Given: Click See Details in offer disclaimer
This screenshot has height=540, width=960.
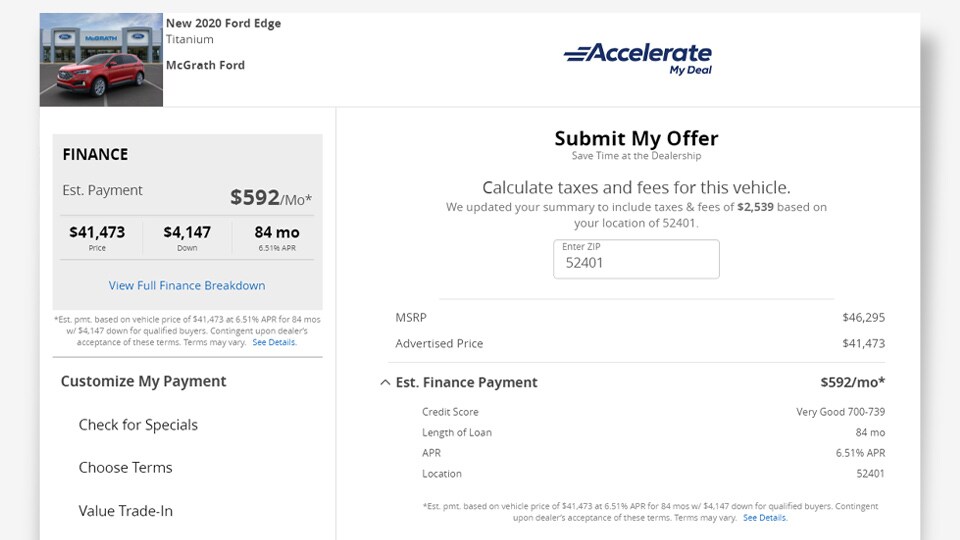Looking at the screenshot, I should [x=765, y=517].
